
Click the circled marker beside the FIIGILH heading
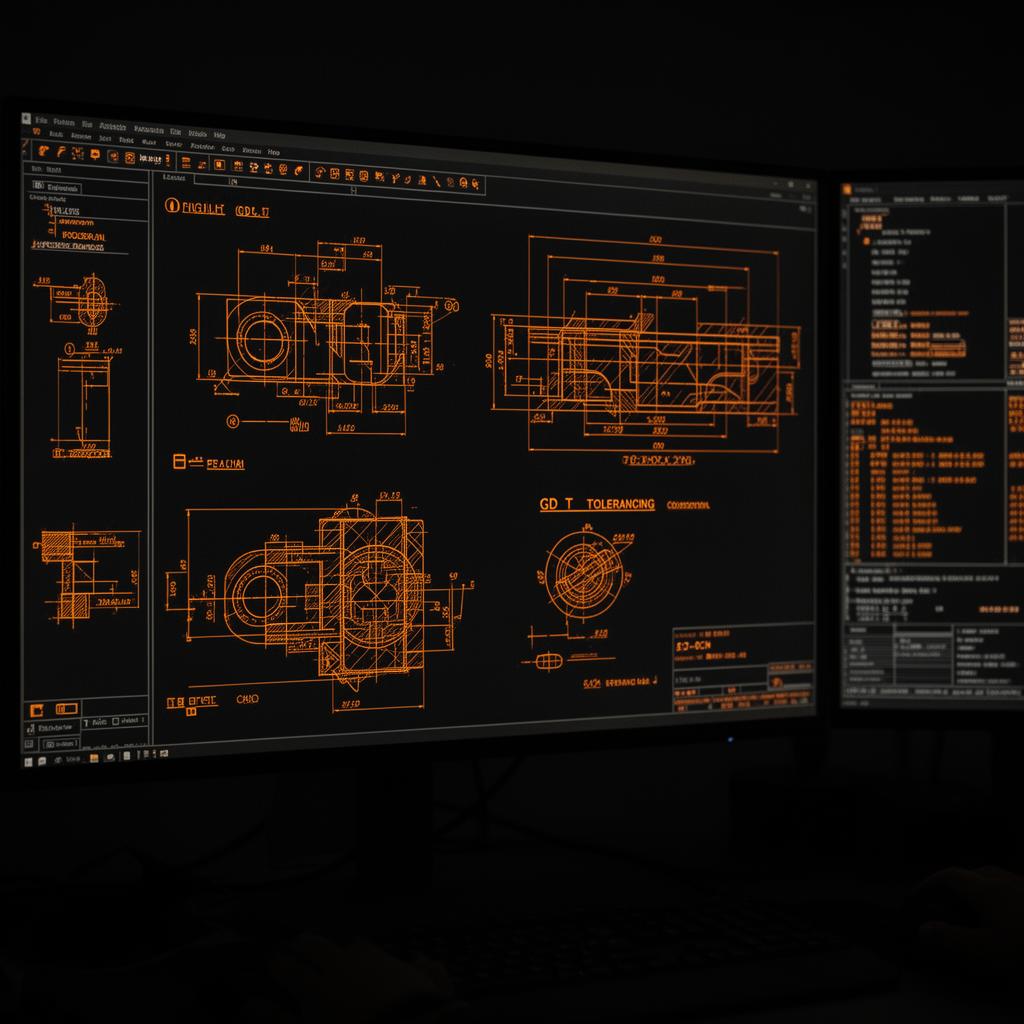[x=172, y=206]
